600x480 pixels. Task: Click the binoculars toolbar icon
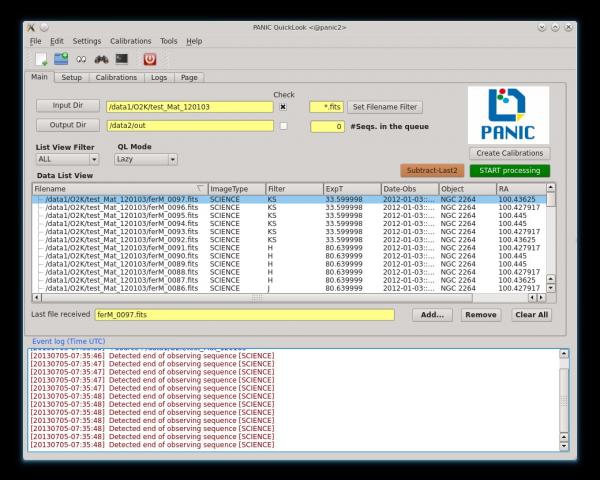pos(102,60)
